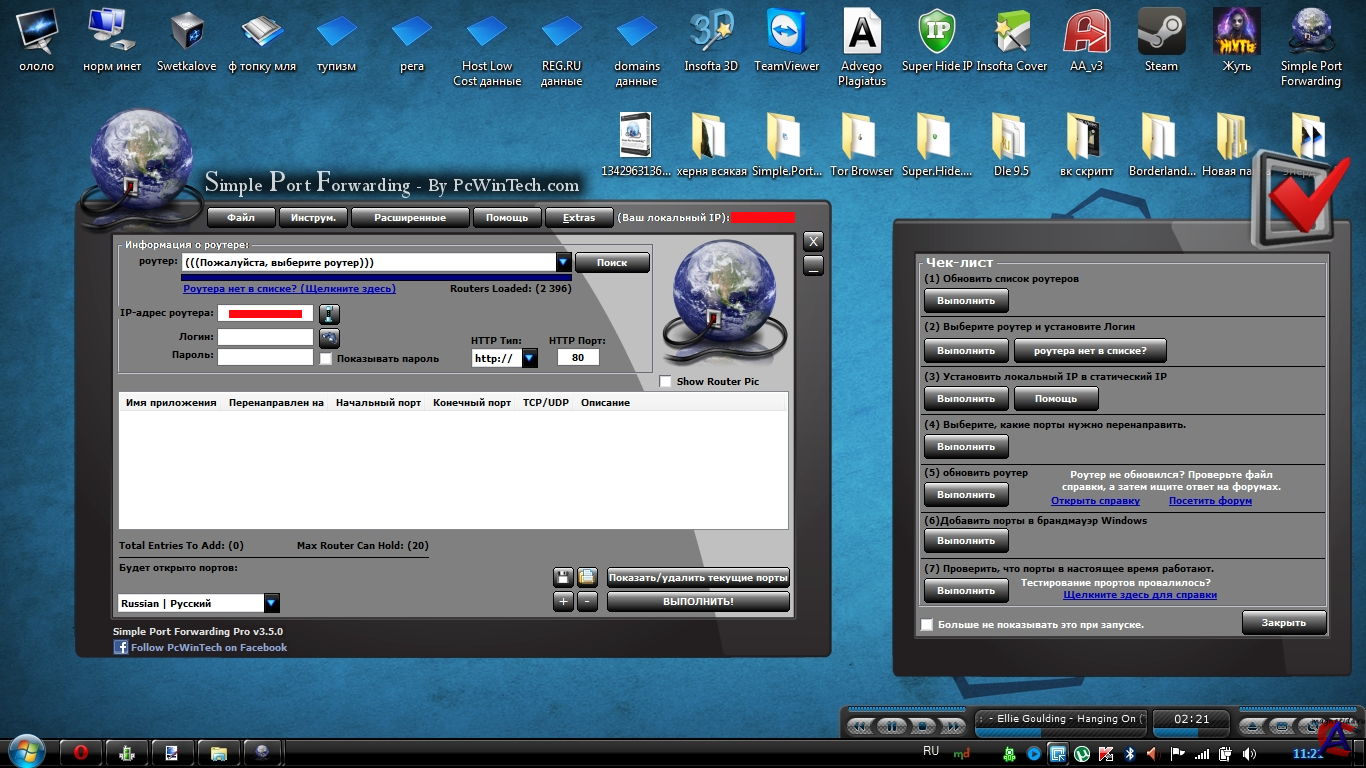
Task: Click the music player track progress bar
Action: point(1060,732)
